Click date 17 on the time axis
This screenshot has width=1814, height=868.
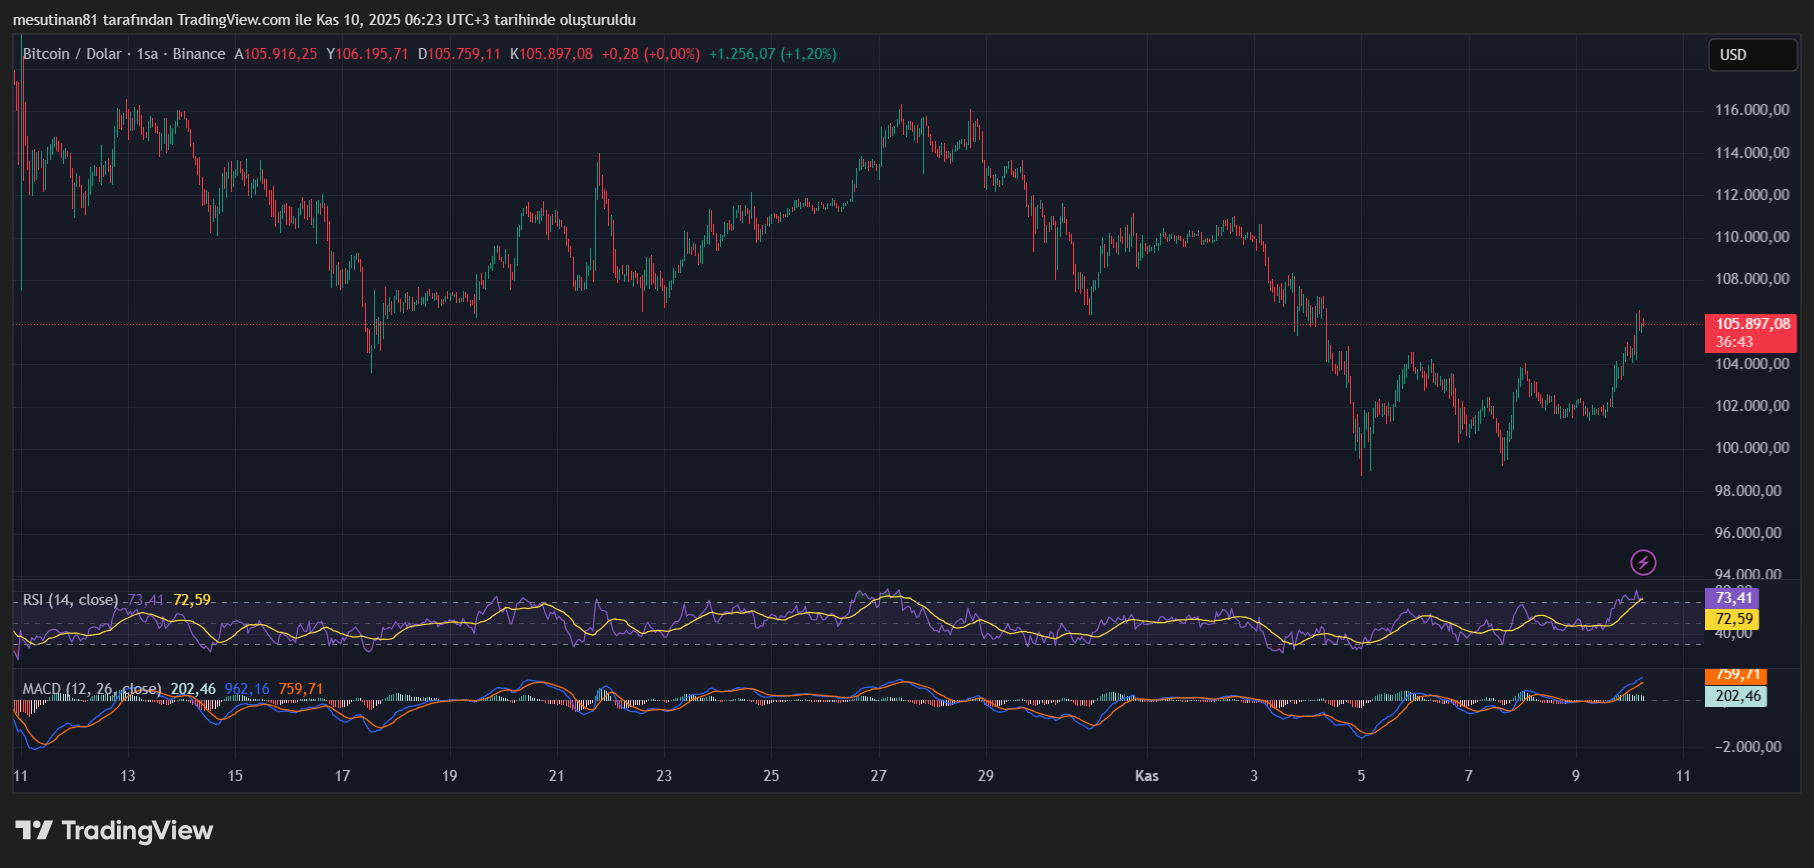click(342, 776)
